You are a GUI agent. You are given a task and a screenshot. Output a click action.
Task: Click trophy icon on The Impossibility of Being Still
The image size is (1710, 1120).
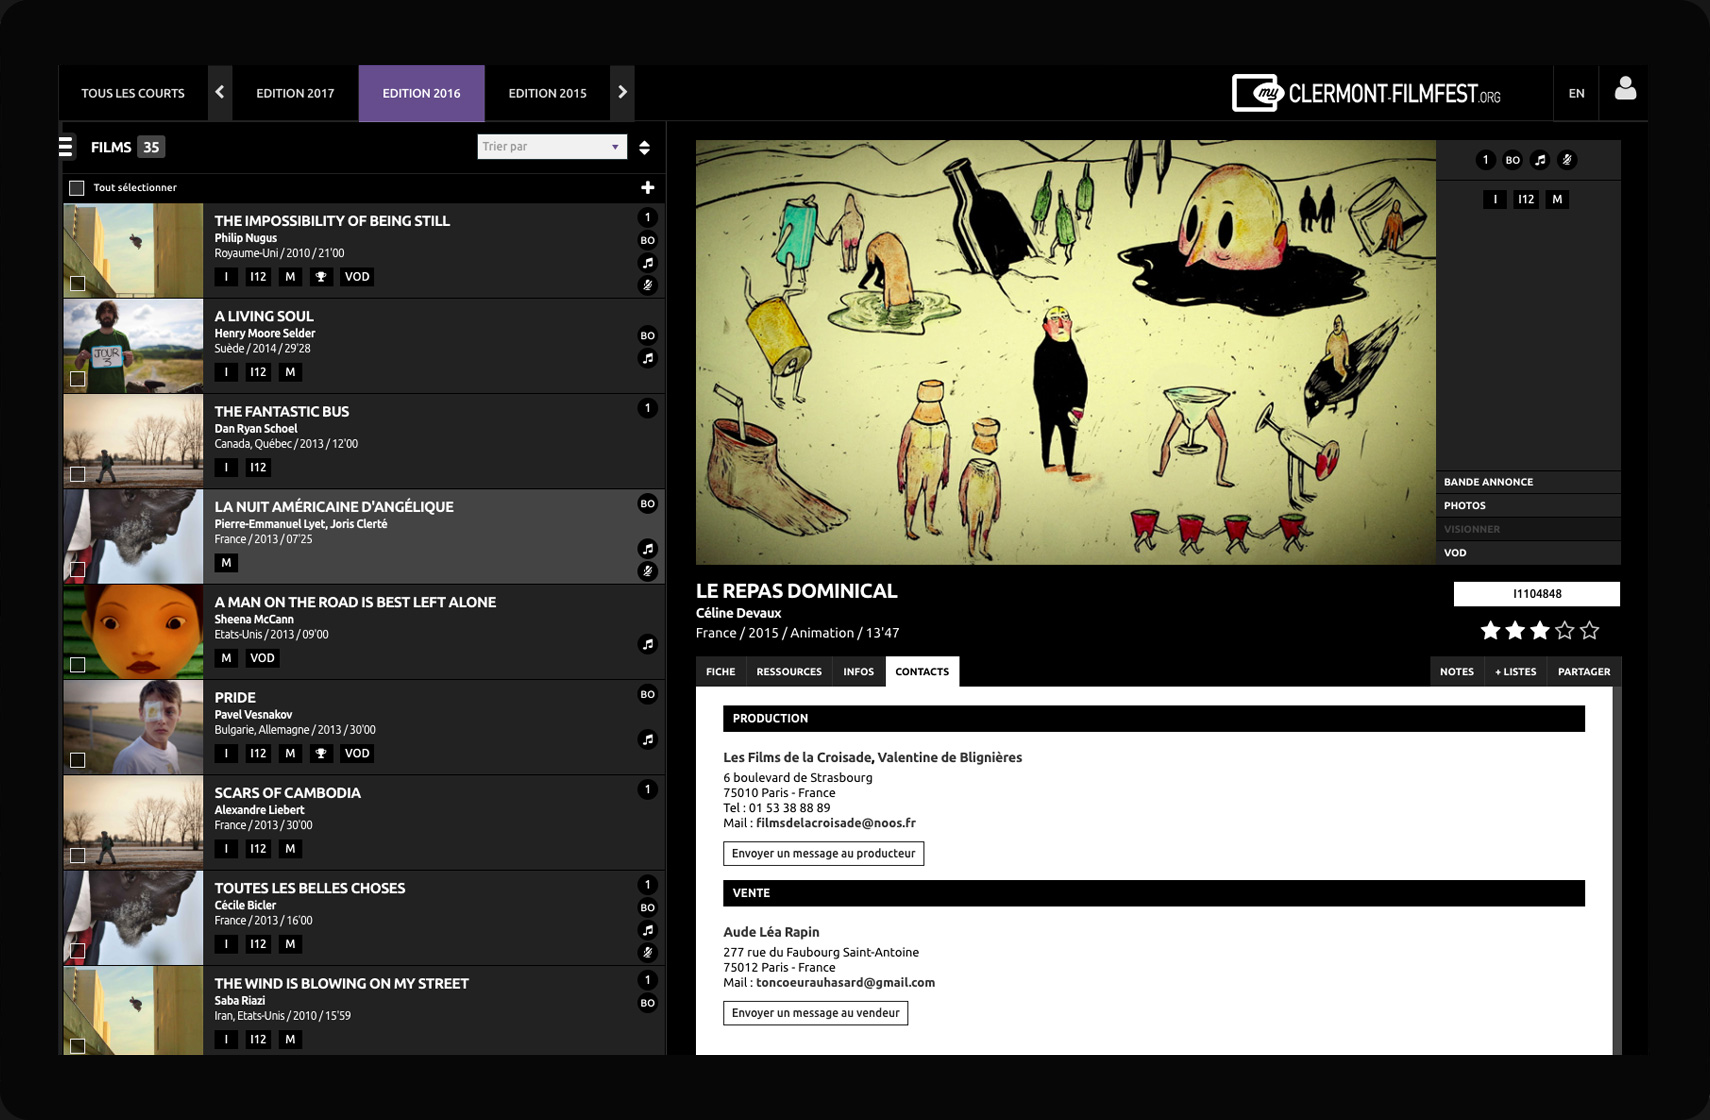pos(321,277)
